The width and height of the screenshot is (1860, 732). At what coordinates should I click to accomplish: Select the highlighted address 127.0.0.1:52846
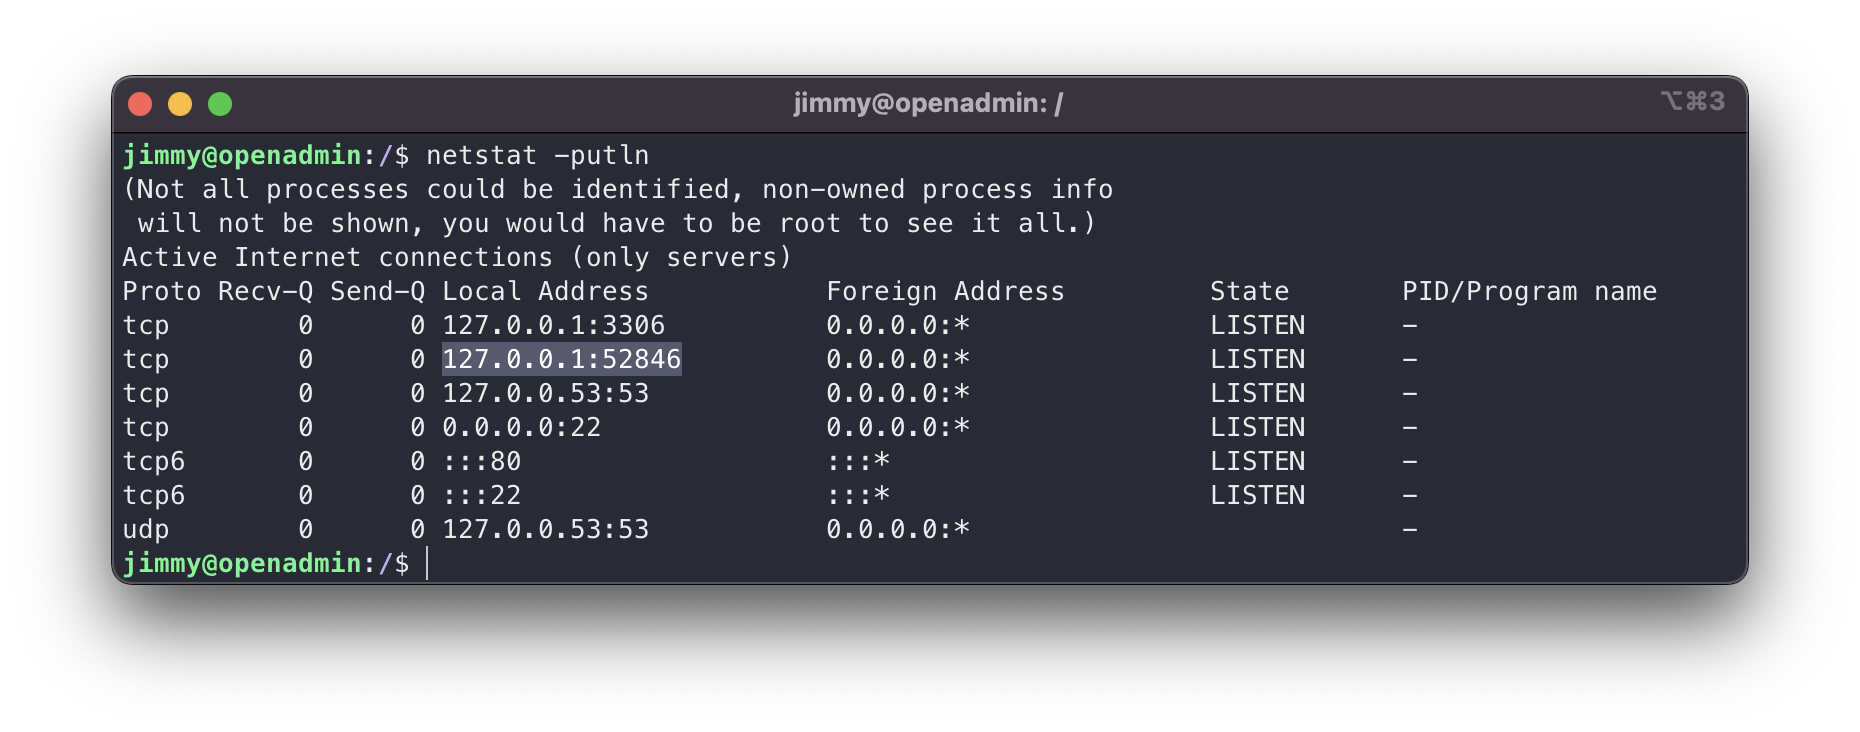[x=561, y=359]
